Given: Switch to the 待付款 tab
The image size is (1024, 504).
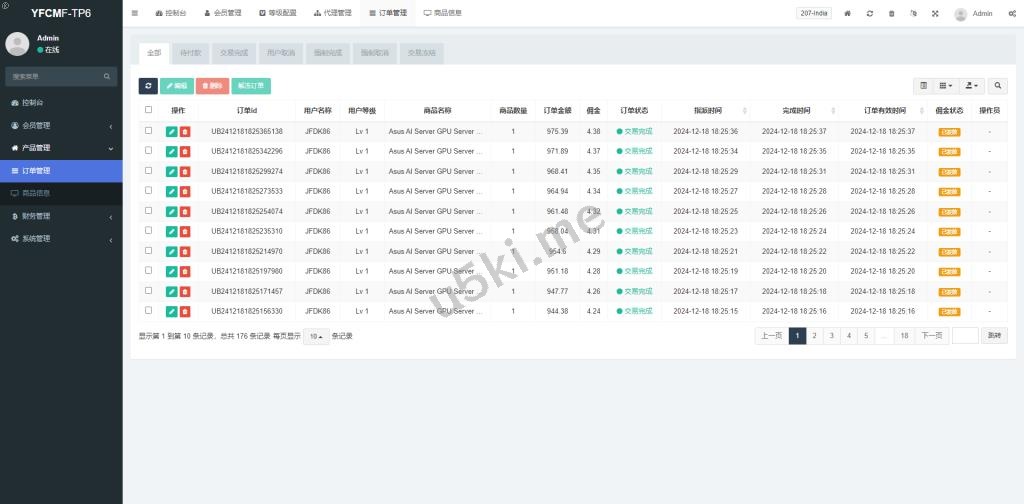Looking at the screenshot, I should tap(188, 52).
